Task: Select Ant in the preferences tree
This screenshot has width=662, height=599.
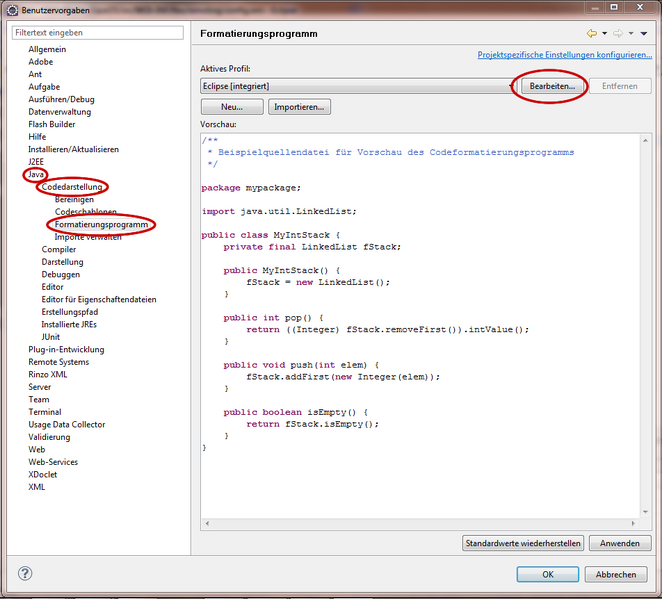Action: pyautogui.click(x=35, y=74)
